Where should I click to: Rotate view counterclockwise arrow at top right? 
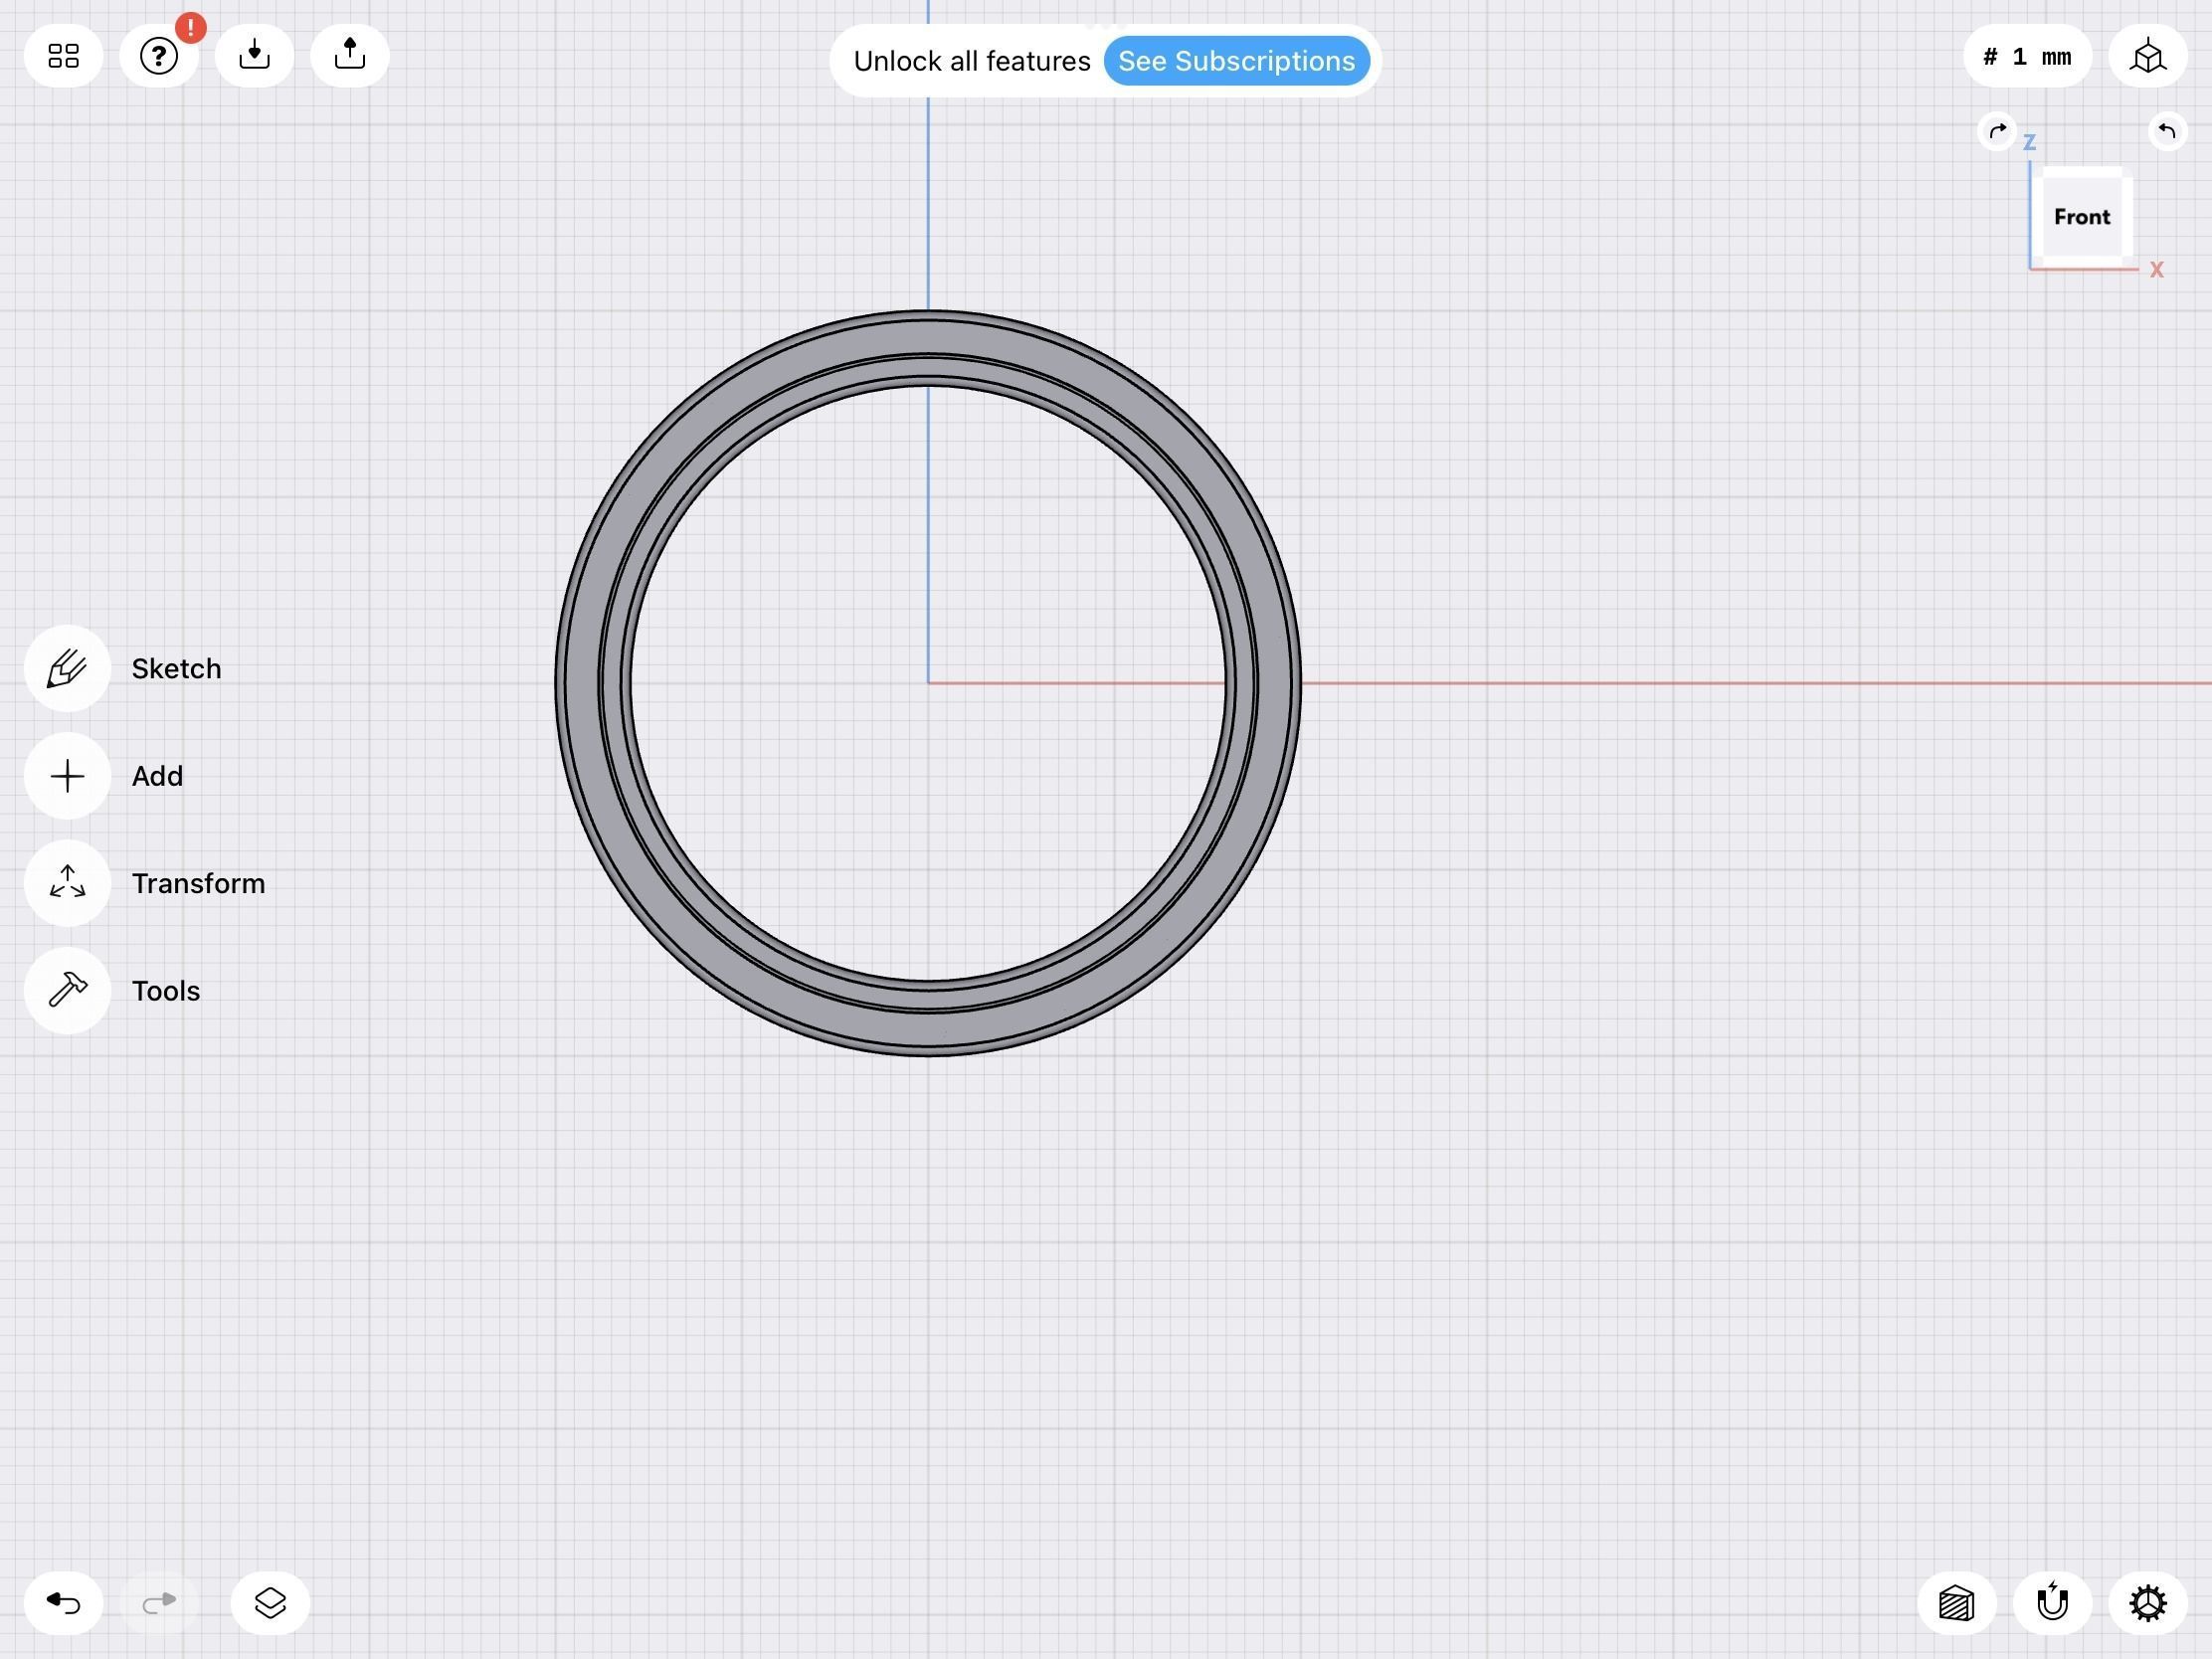coord(2166,131)
